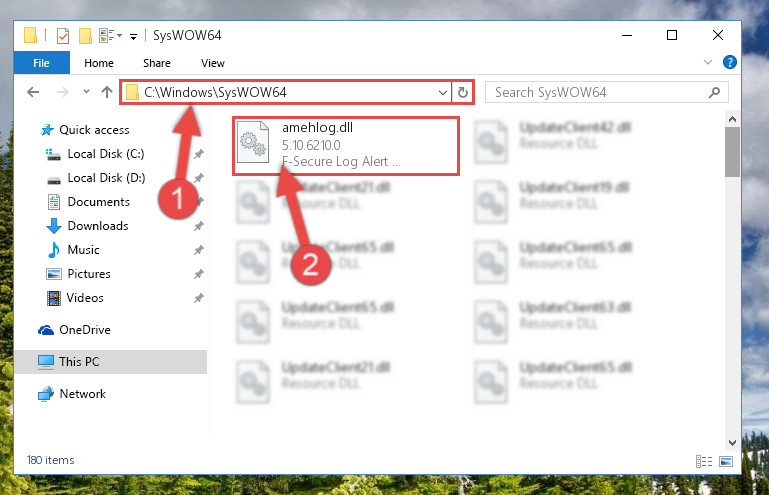Viewport: 769px width, 495px height.
Task: Click the vertical scrollbar thumb
Action: [732, 152]
